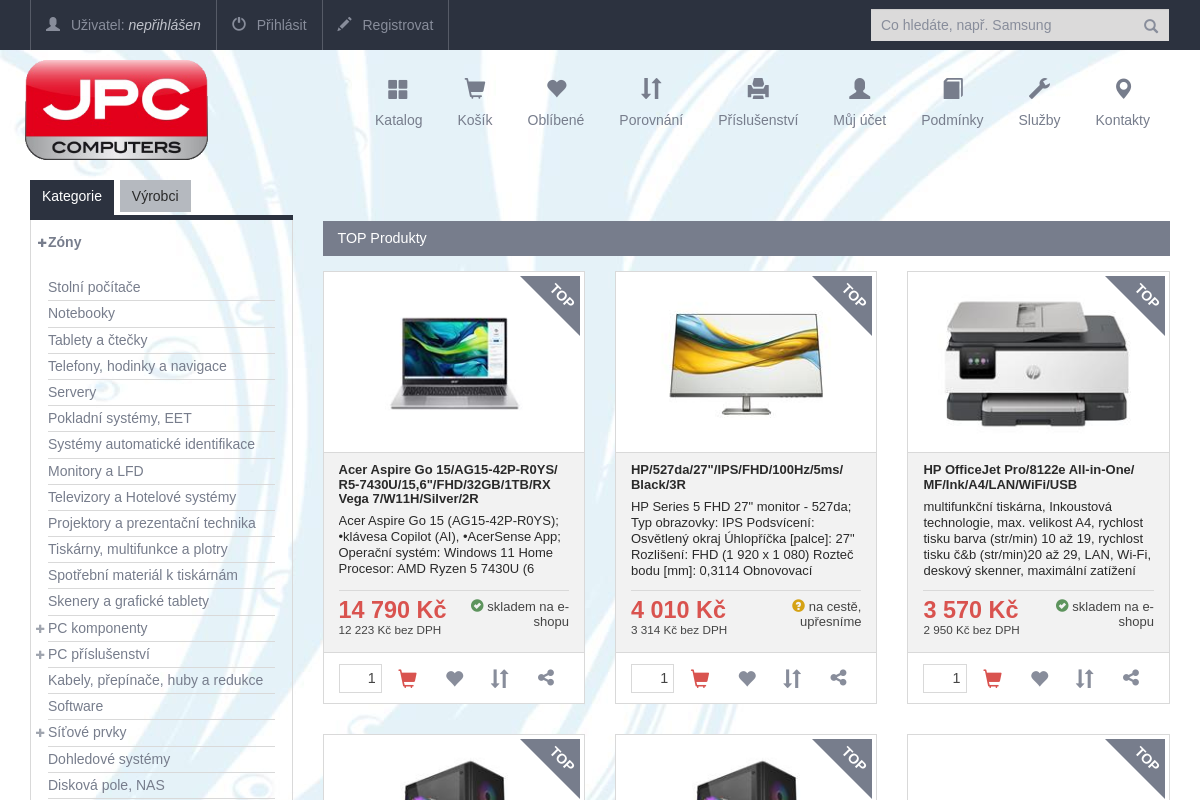Compare HP OfficeJet Pro printer
The width and height of the screenshot is (1200, 800).
[x=1084, y=679]
